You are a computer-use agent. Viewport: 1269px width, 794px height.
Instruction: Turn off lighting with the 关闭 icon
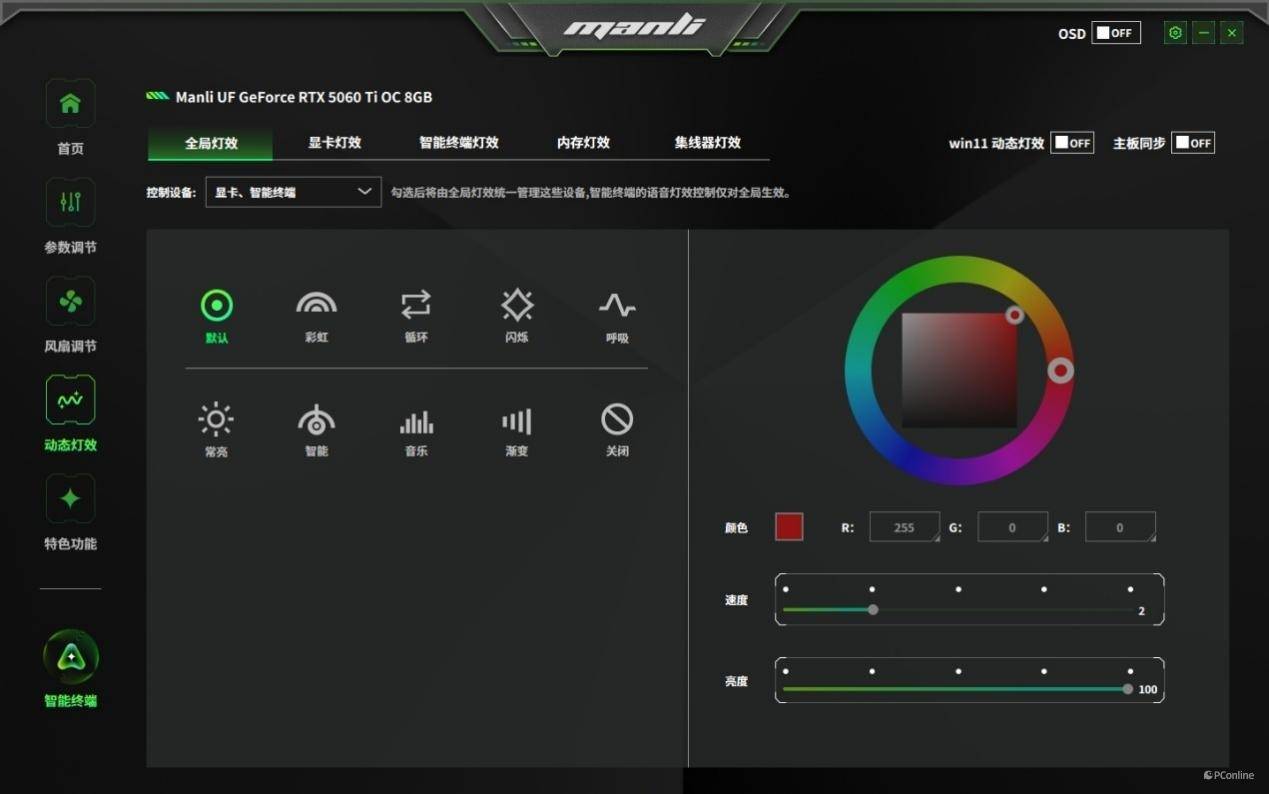coord(617,430)
